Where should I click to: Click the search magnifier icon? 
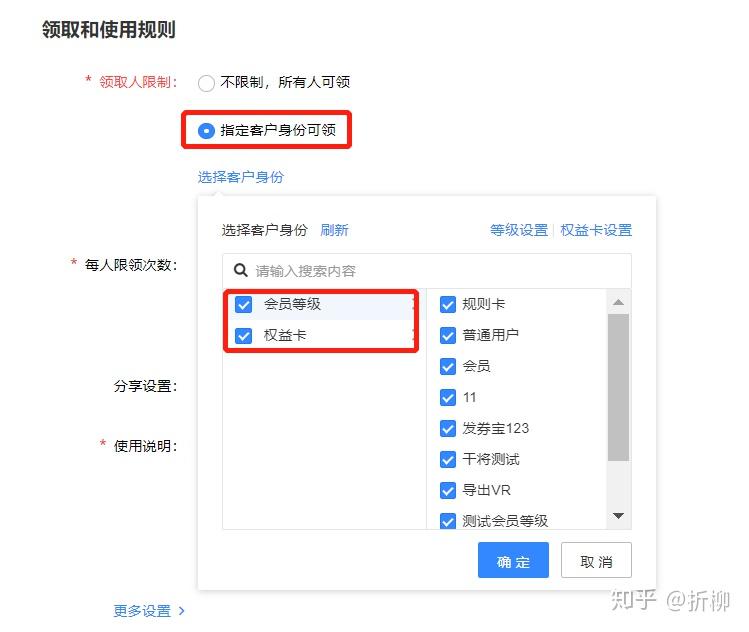click(x=240, y=270)
